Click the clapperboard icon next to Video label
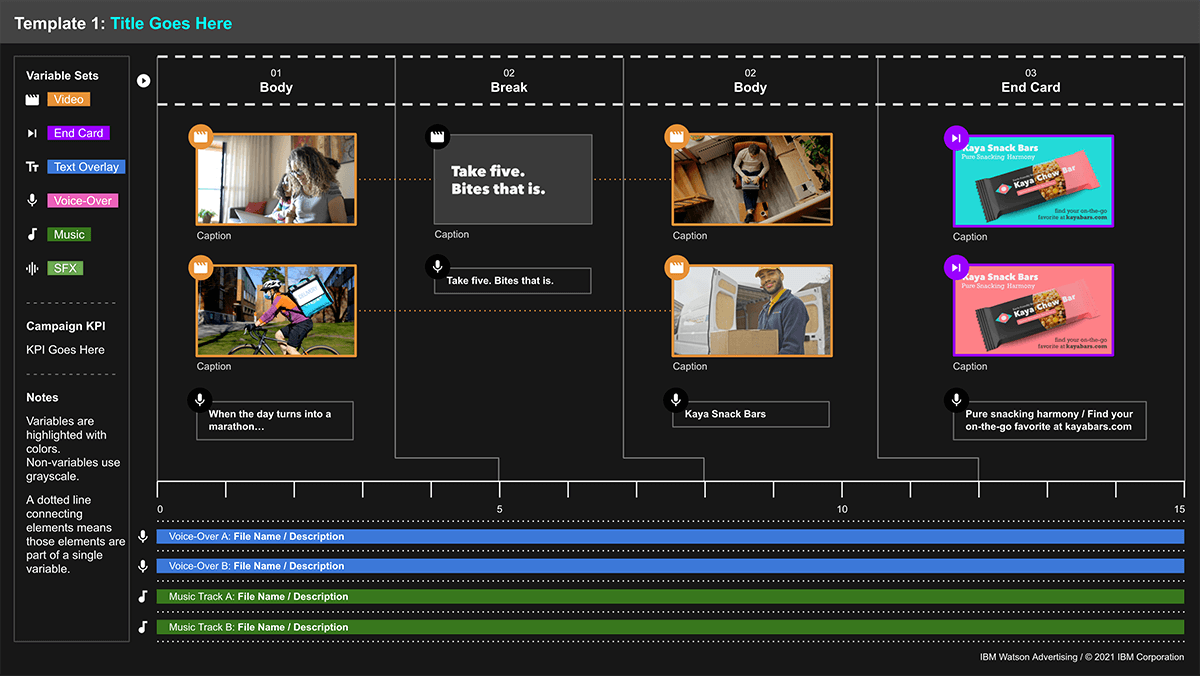Viewport: 1200px width, 676px height. [32, 99]
